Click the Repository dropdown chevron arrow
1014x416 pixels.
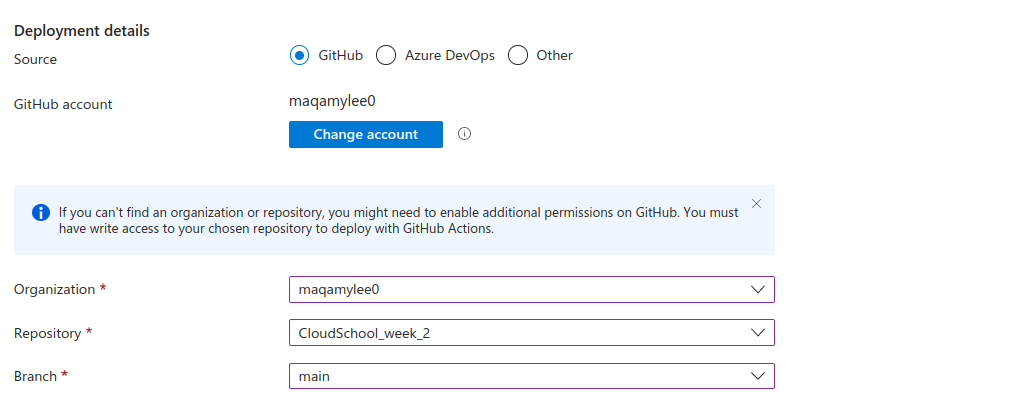(758, 333)
